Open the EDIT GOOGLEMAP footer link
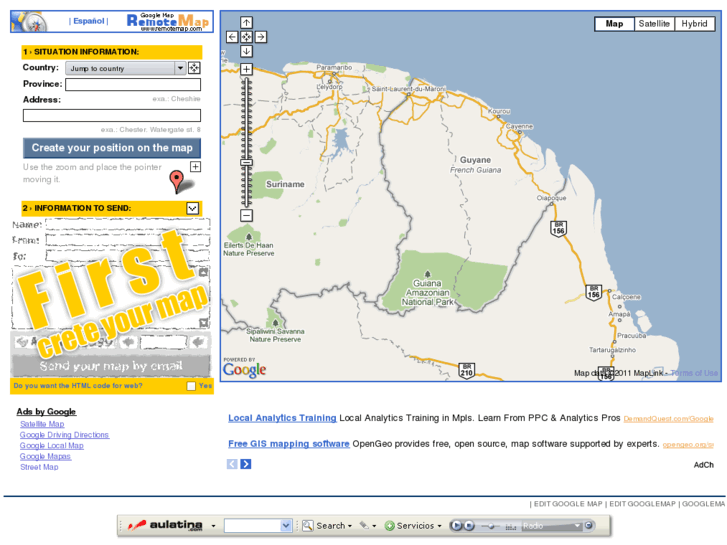Screen dimensions: 727x545 642,504
